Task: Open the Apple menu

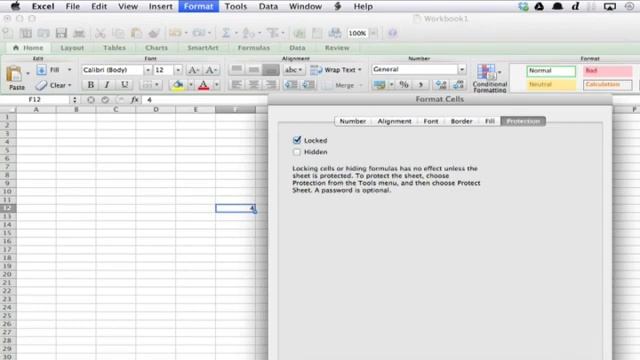Action: (15, 6)
